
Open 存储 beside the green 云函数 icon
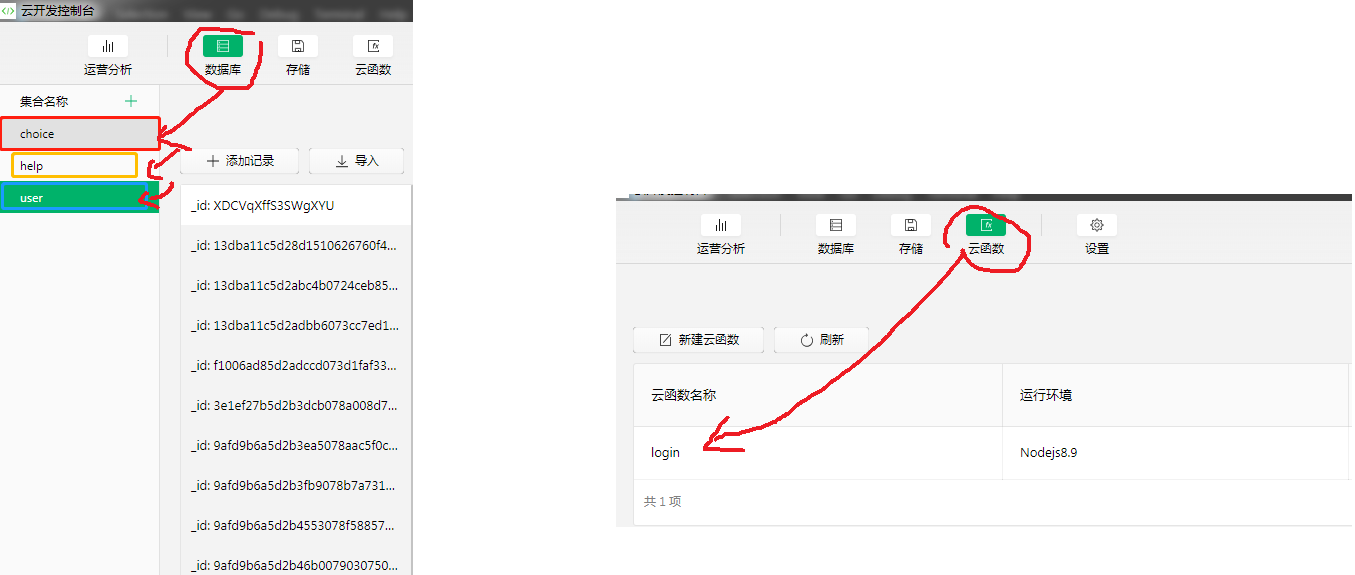tap(910, 226)
